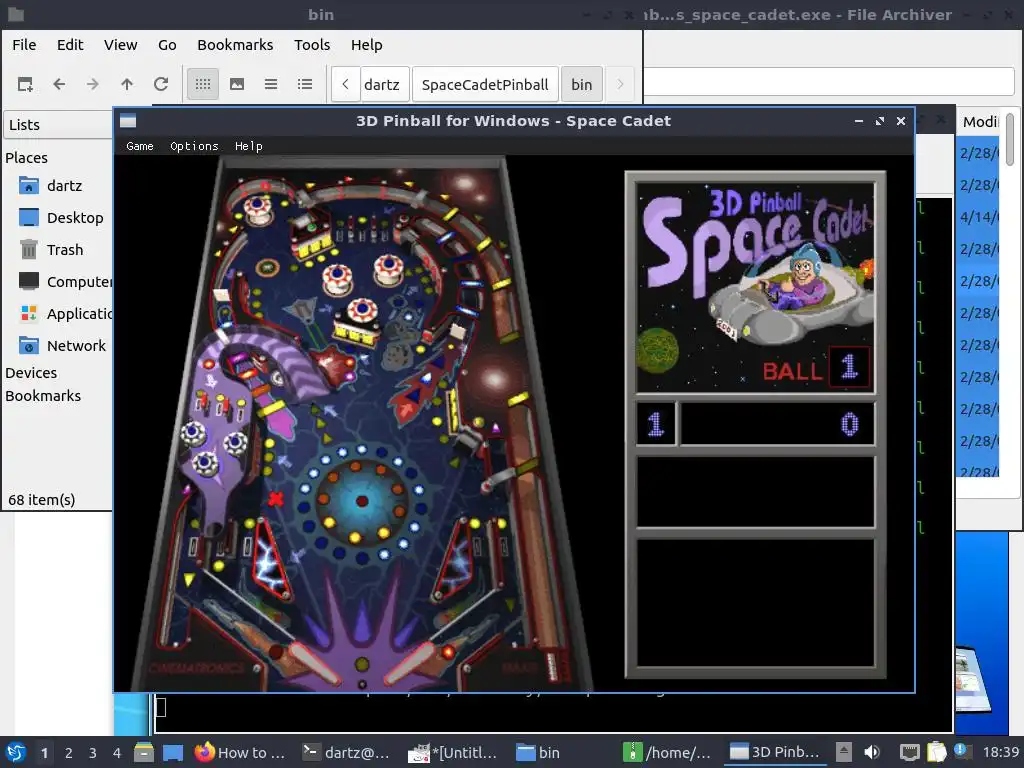The width and height of the screenshot is (1024, 768).
Task: Open the File menu in the file manager
Action: (24, 45)
